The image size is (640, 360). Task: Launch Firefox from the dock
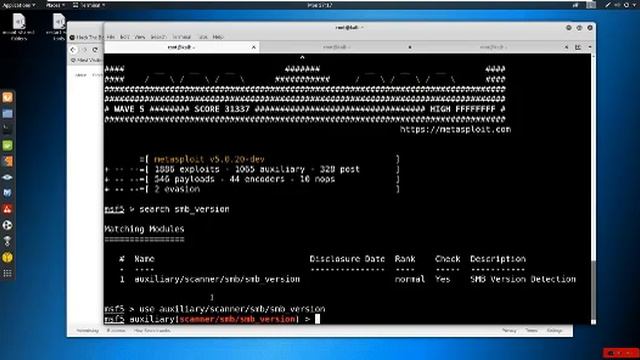coord(7,97)
